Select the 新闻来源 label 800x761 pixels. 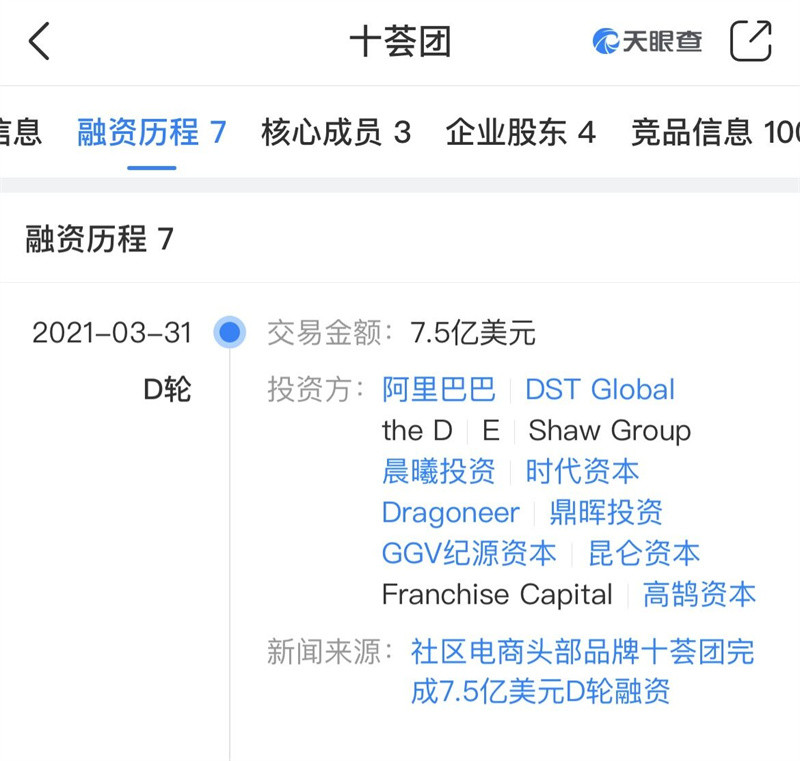click(x=330, y=651)
